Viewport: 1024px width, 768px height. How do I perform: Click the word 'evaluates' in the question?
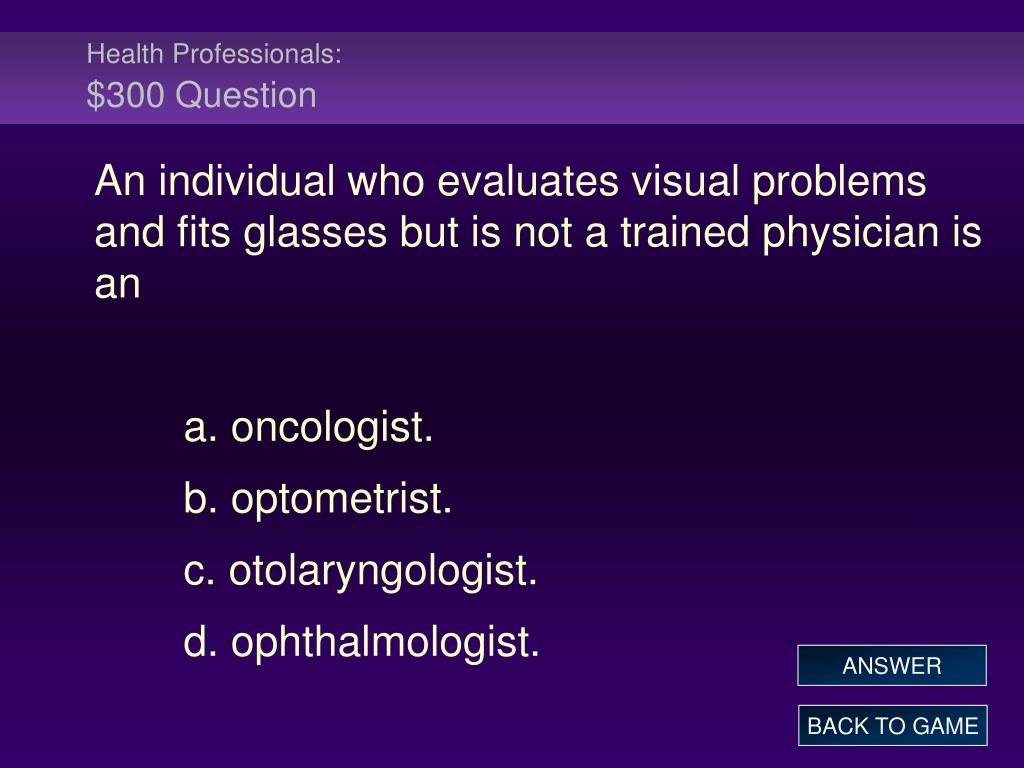(x=528, y=180)
